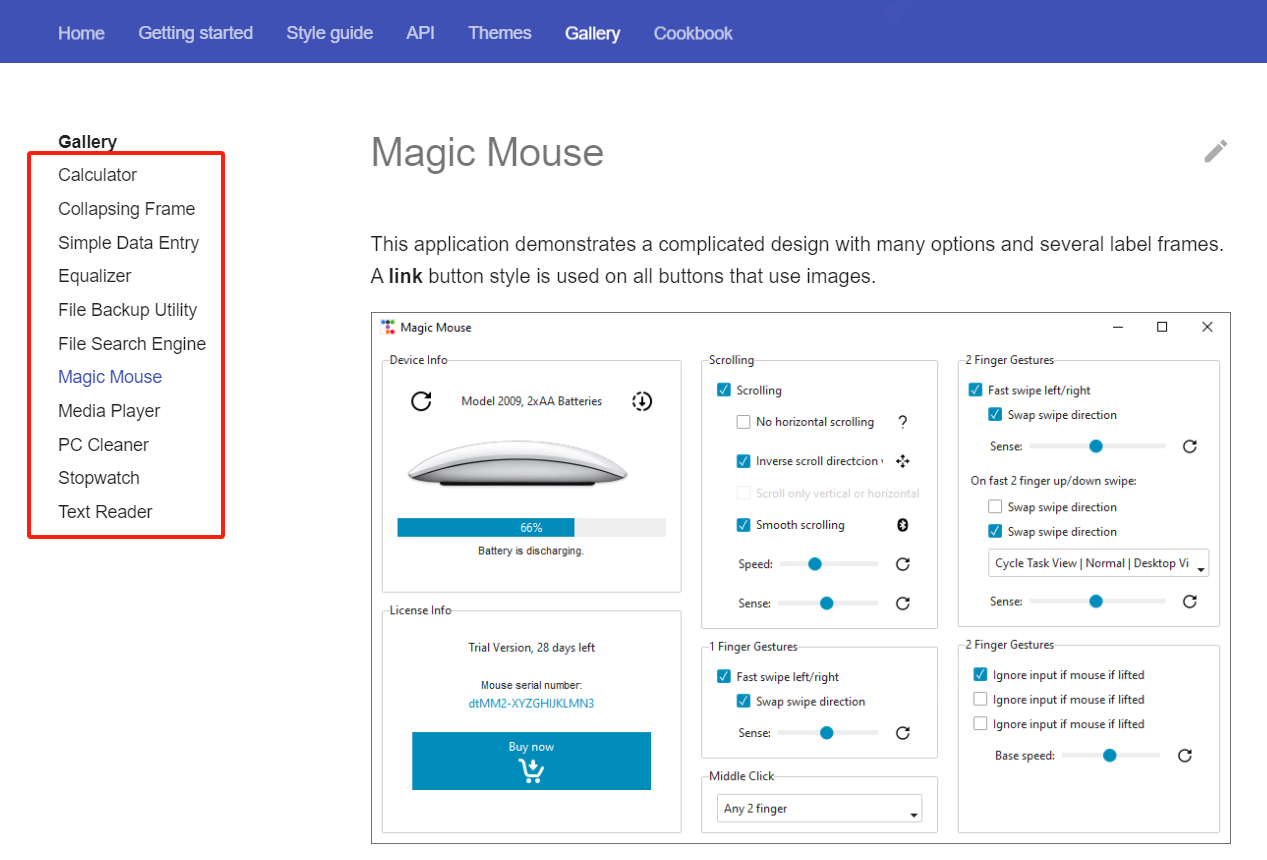Open the API section in the top navigation
Viewport: 1267px width, 860px height.
(420, 33)
